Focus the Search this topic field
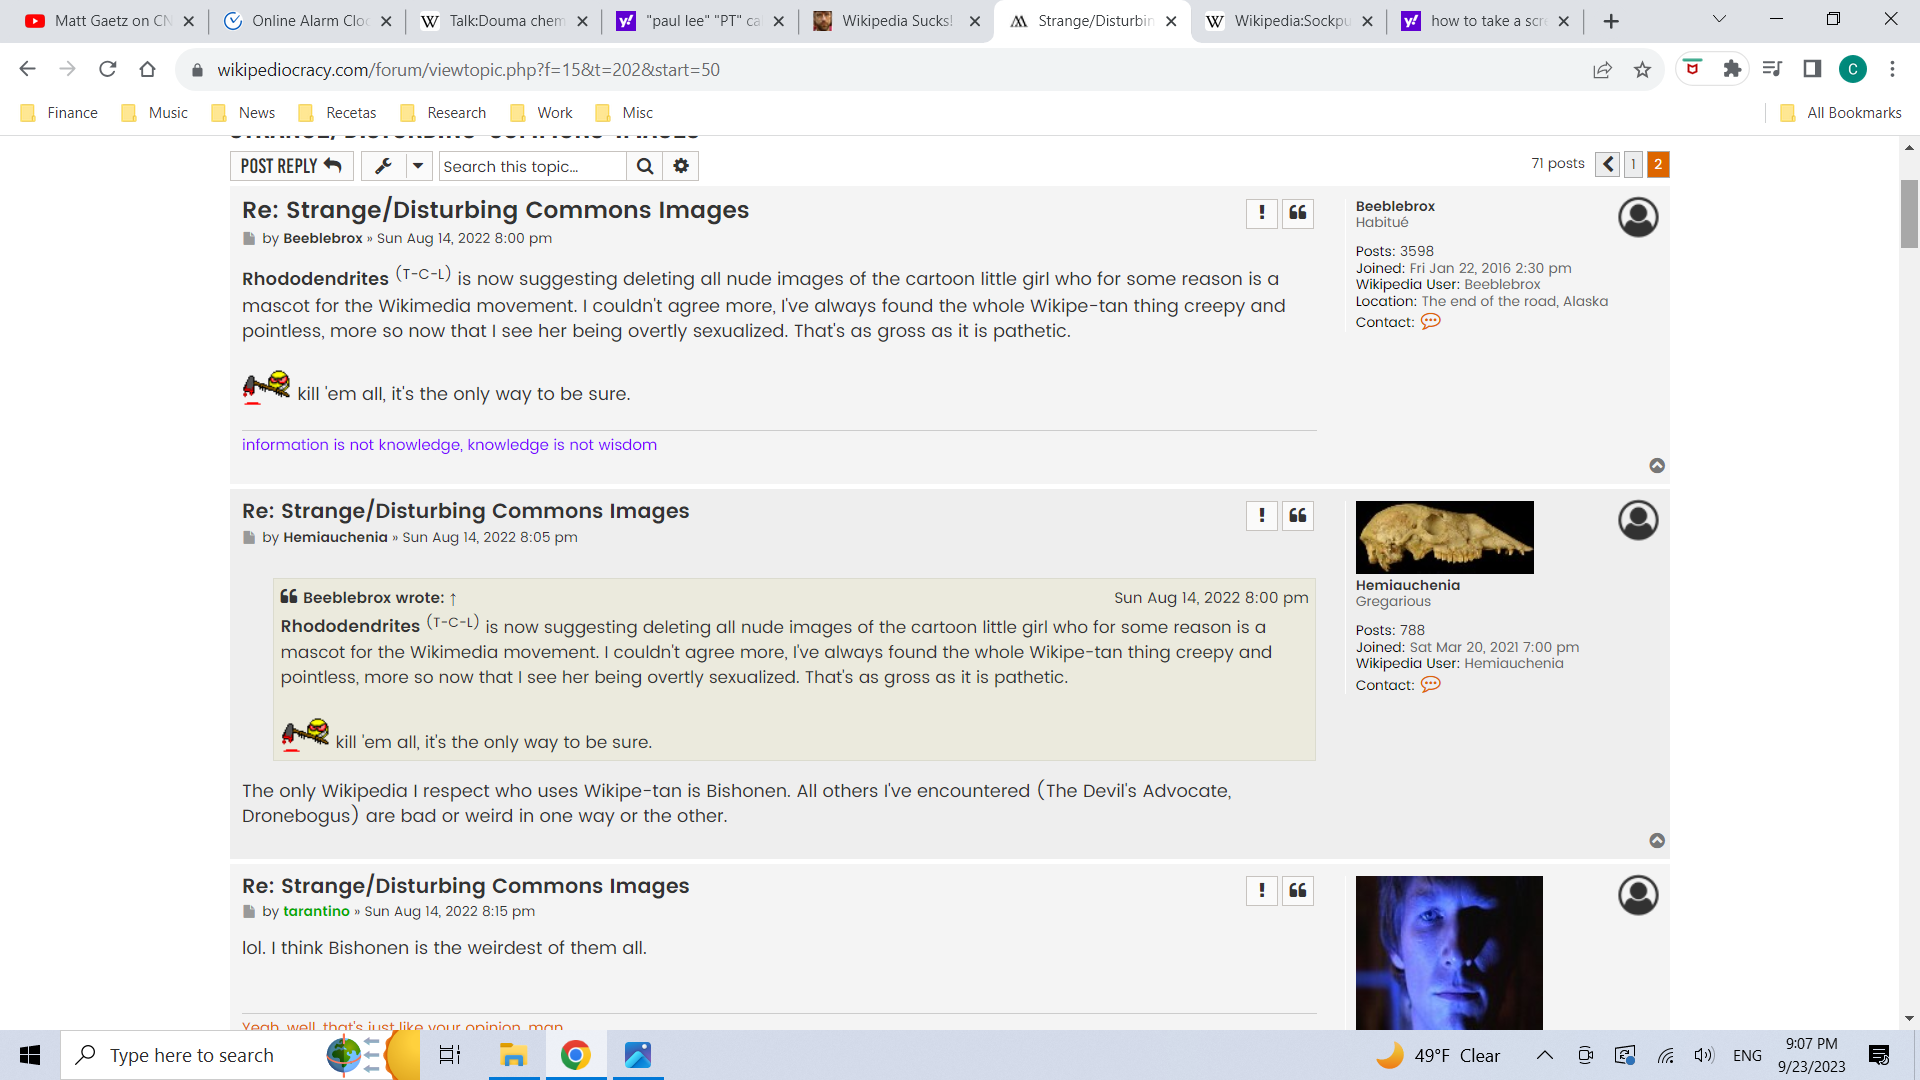This screenshot has height=1080, width=1920. tap(532, 166)
